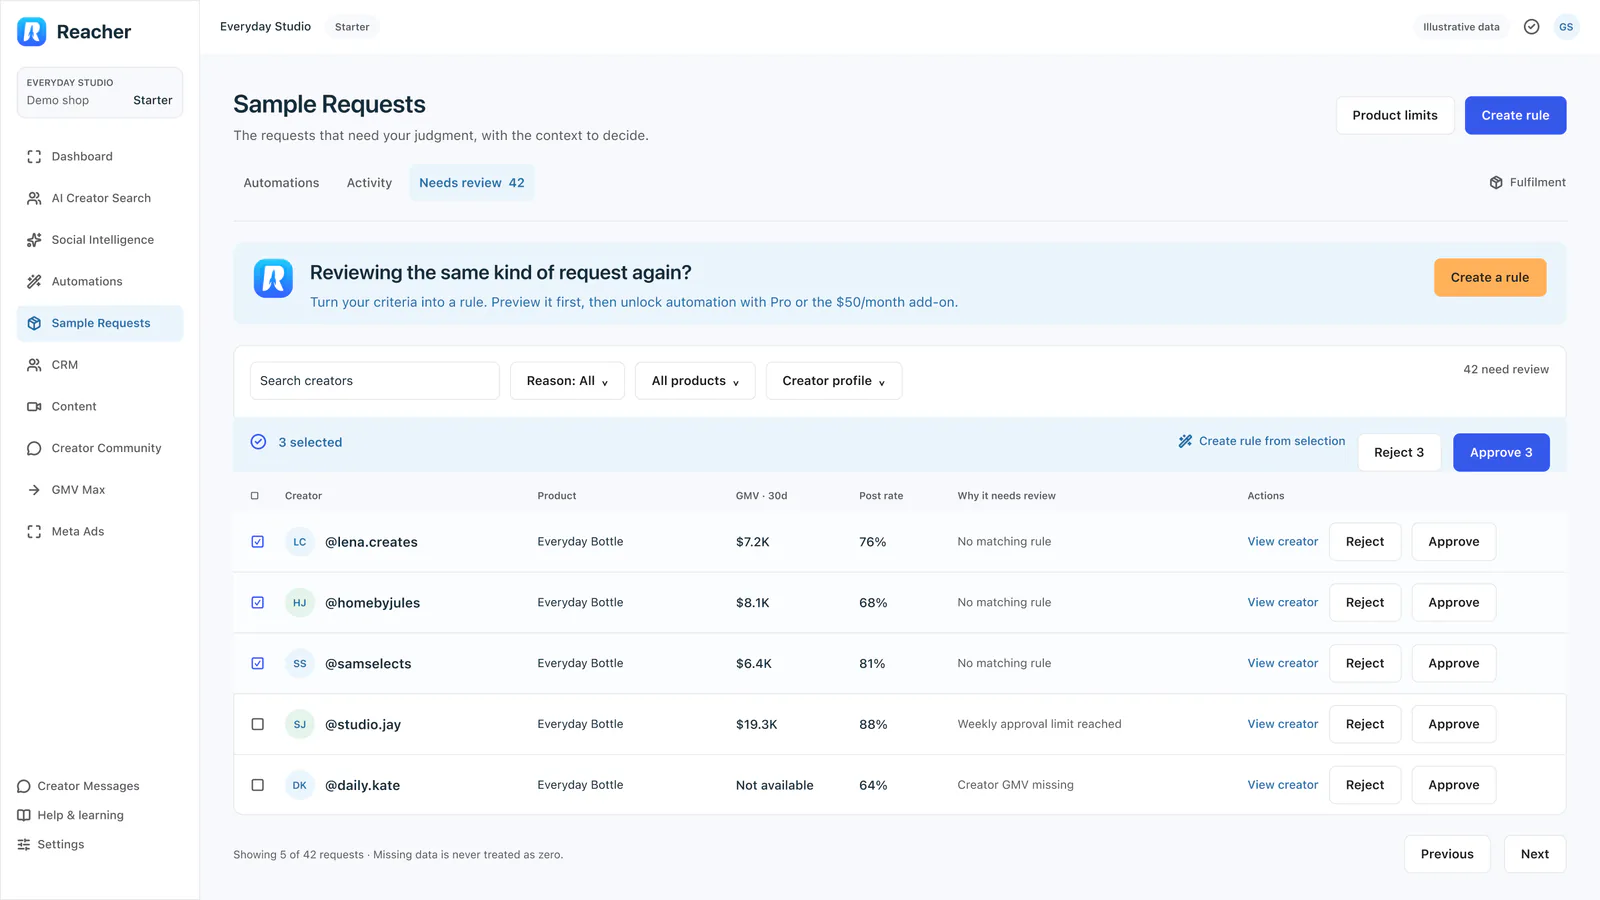The image size is (1600, 900).
Task: Open Settings sliders icon
Action: [x=24, y=844]
